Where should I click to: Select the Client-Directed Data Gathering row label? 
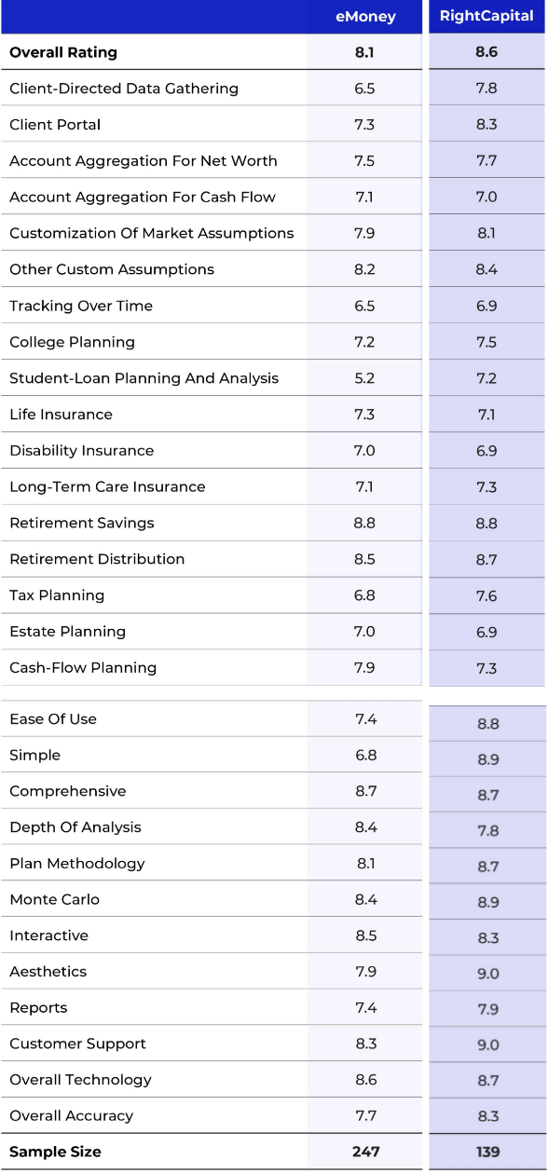124,88
